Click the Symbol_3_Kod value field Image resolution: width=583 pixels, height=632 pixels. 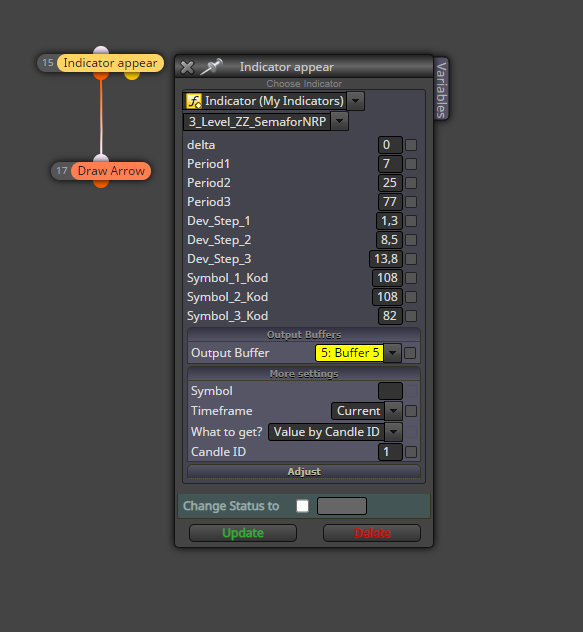point(390,316)
